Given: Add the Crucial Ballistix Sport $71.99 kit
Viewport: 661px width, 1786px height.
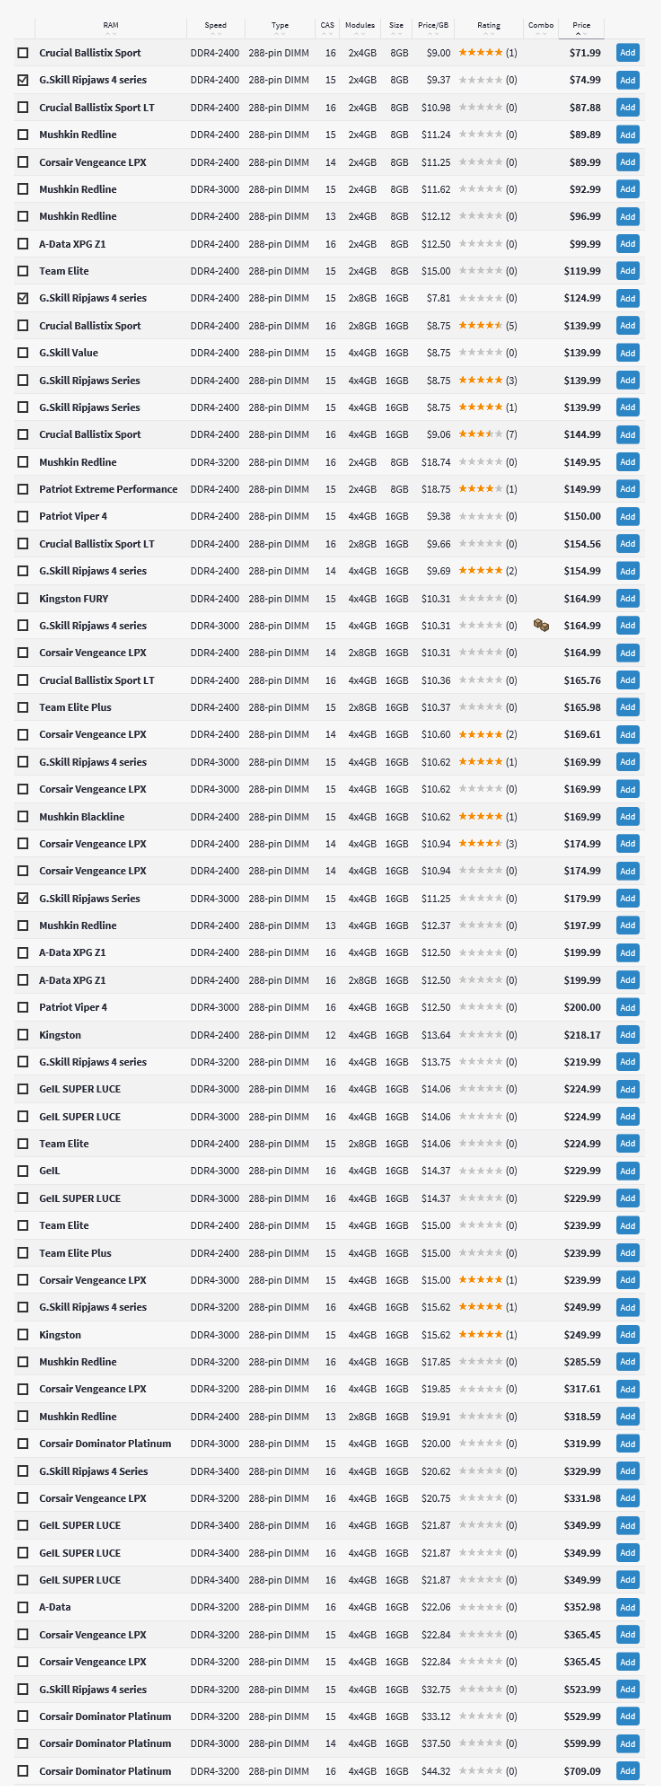Looking at the screenshot, I should (628, 53).
